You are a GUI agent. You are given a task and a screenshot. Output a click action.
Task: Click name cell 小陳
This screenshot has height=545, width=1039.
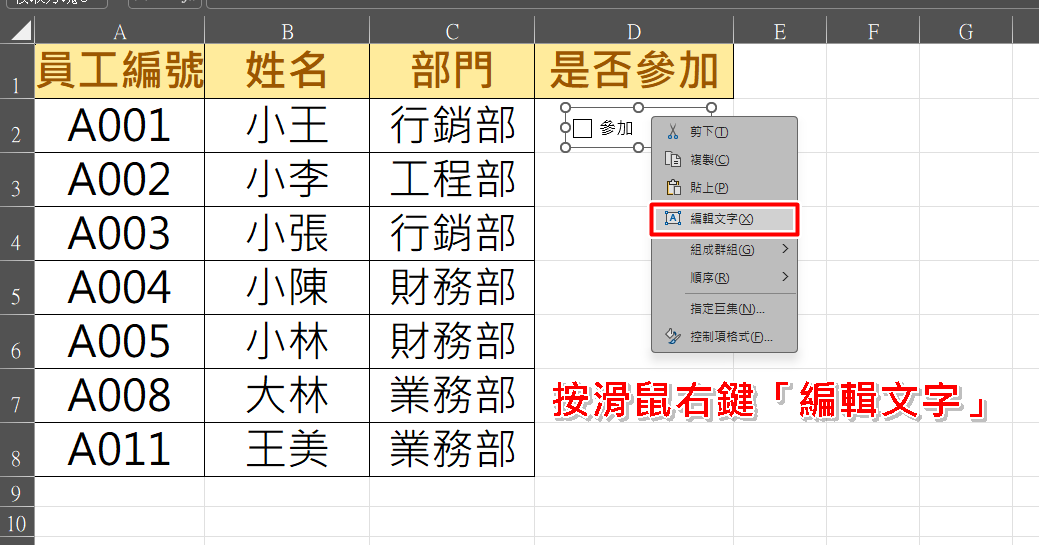coord(287,288)
